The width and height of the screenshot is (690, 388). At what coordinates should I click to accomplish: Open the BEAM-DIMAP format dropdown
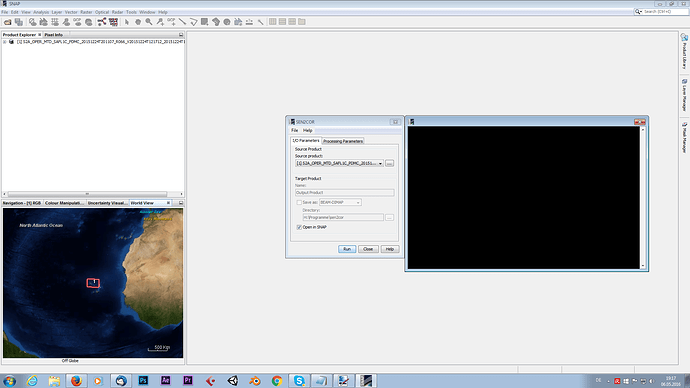coord(340,202)
